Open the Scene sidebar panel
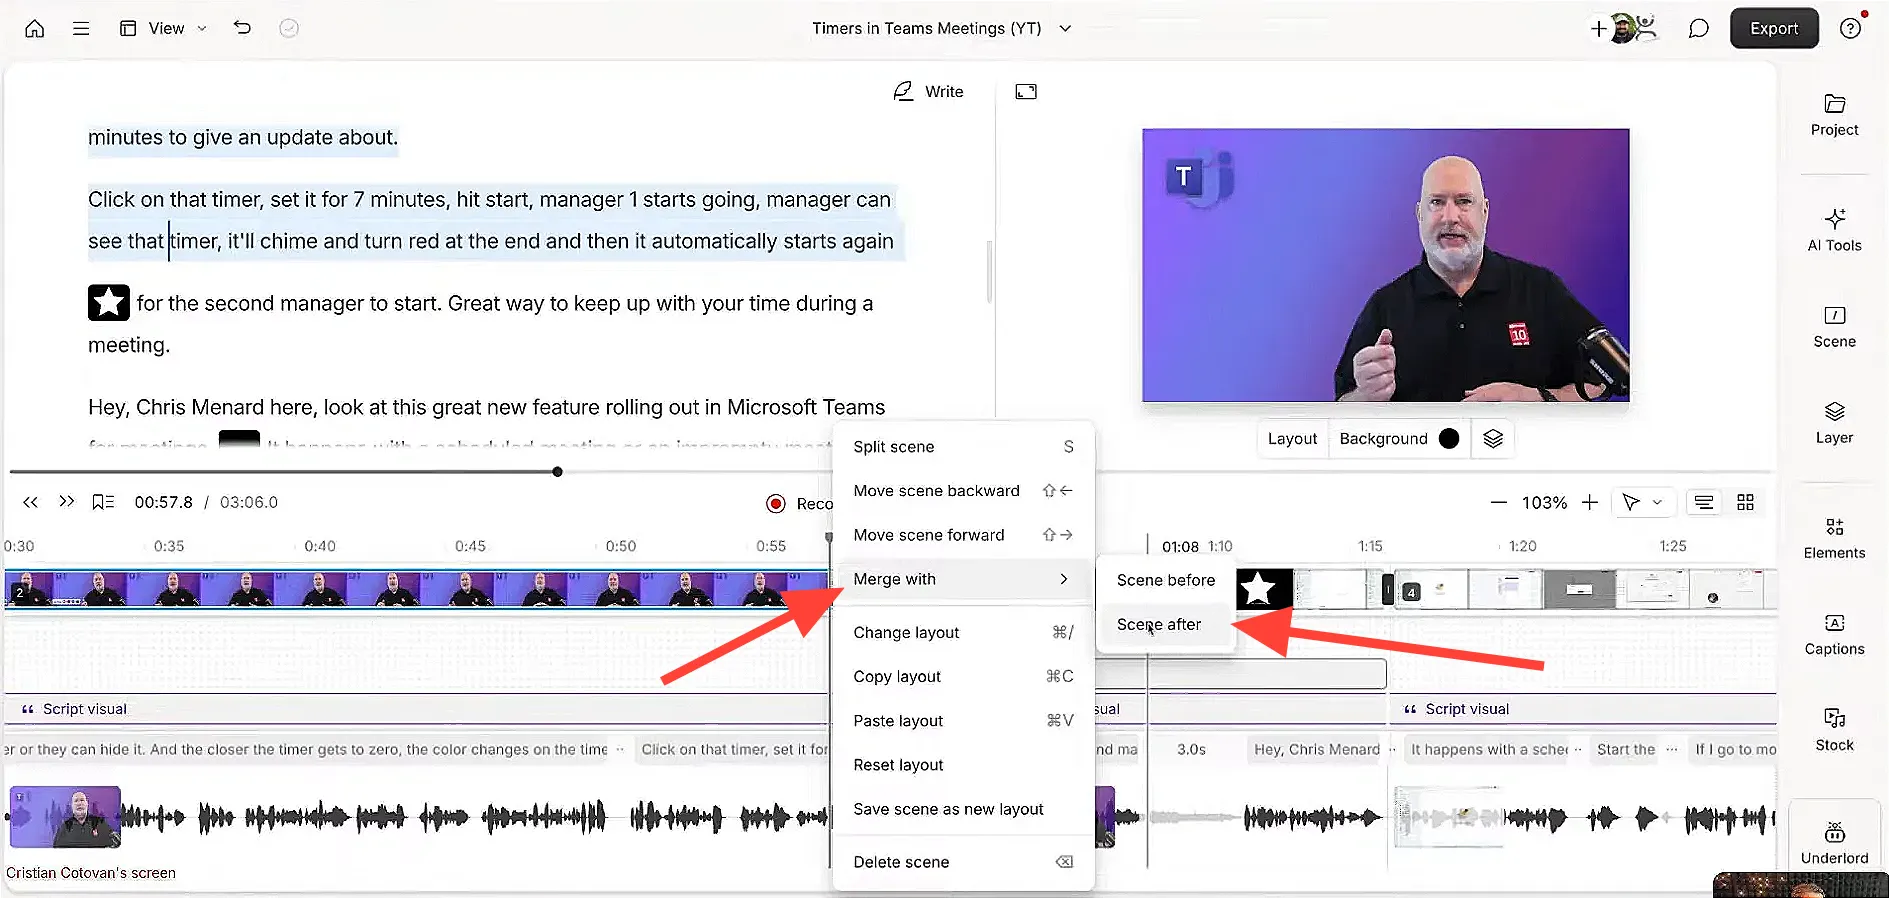Image resolution: width=1889 pixels, height=898 pixels. [1834, 327]
